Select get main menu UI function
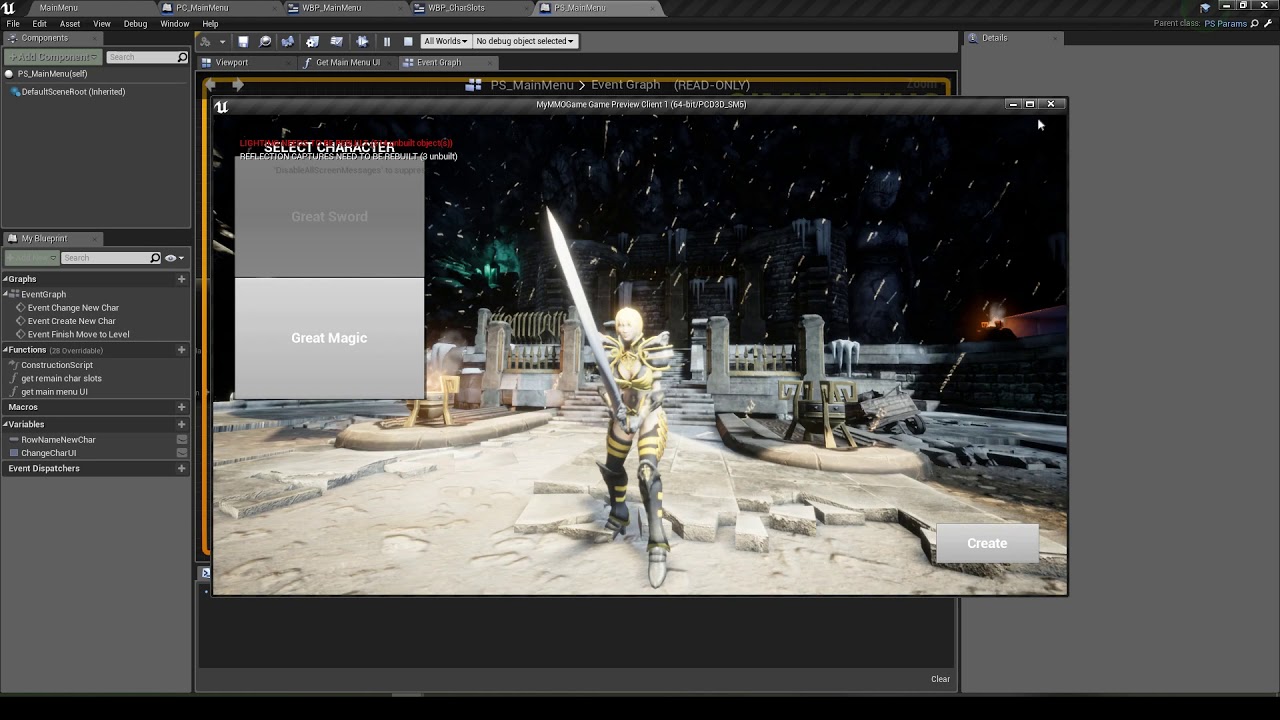Viewport: 1280px width, 720px height. point(54,392)
